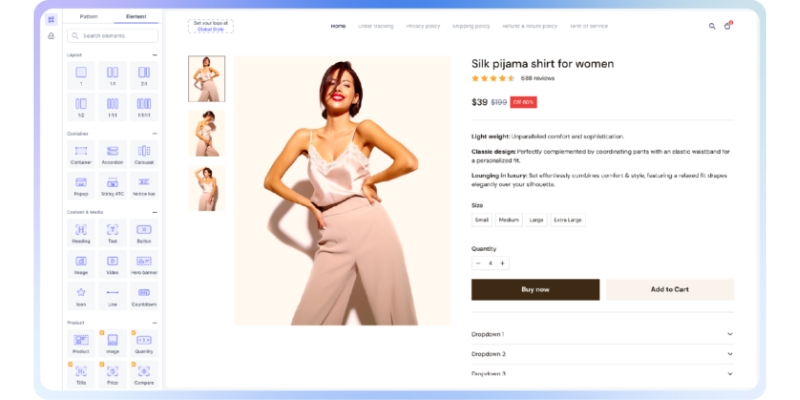This screenshot has width=800, height=400.
Task: Click the Add to Cart button
Action: pyautogui.click(x=670, y=289)
